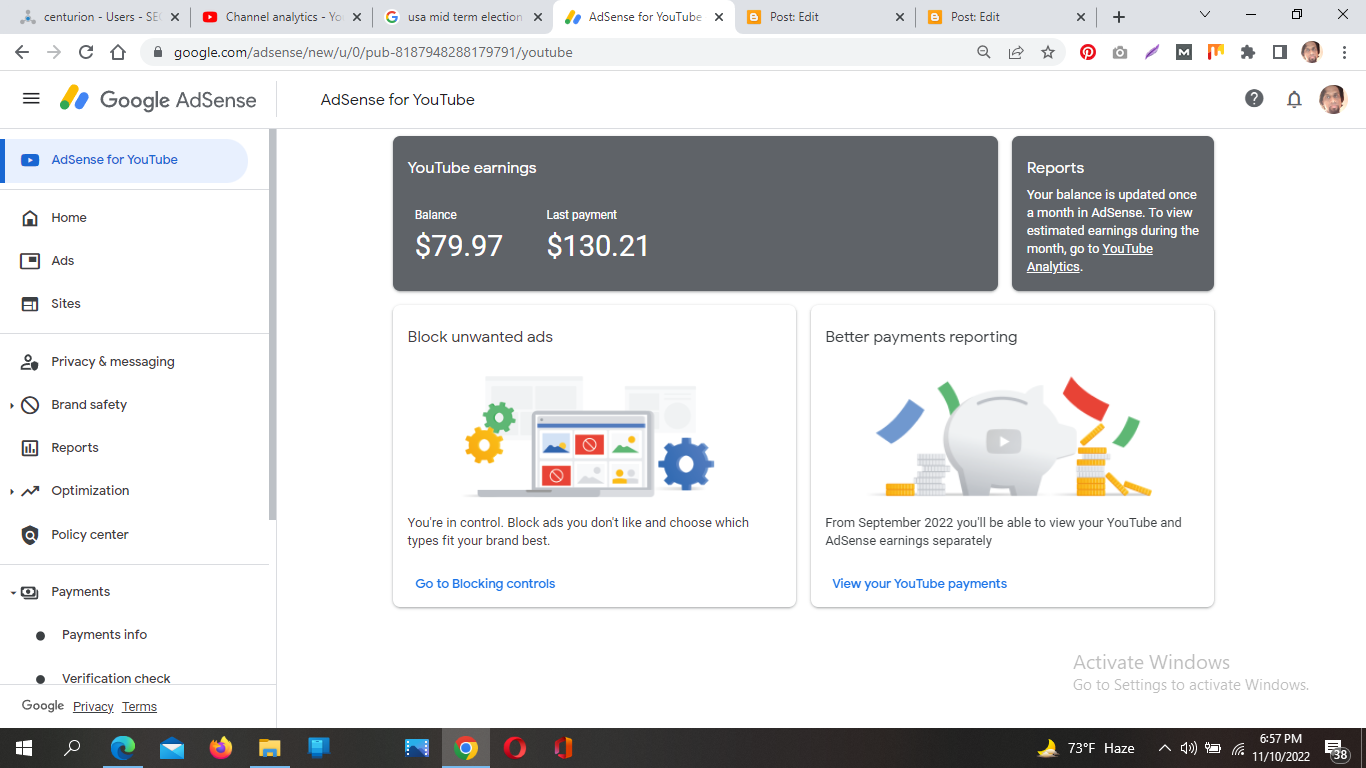1366x768 pixels.
Task: Expand the Brand safety arrow
Action: tap(11, 406)
